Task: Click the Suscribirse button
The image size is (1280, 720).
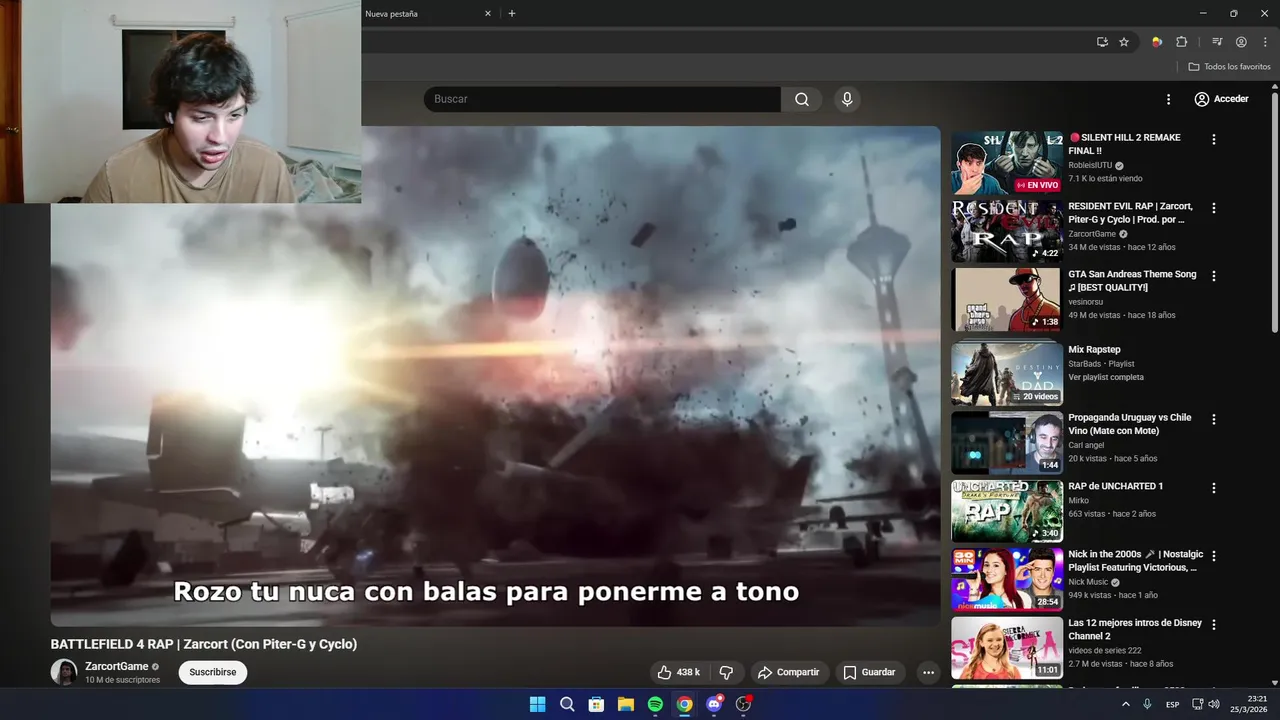Action: click(x=213, y=672)
